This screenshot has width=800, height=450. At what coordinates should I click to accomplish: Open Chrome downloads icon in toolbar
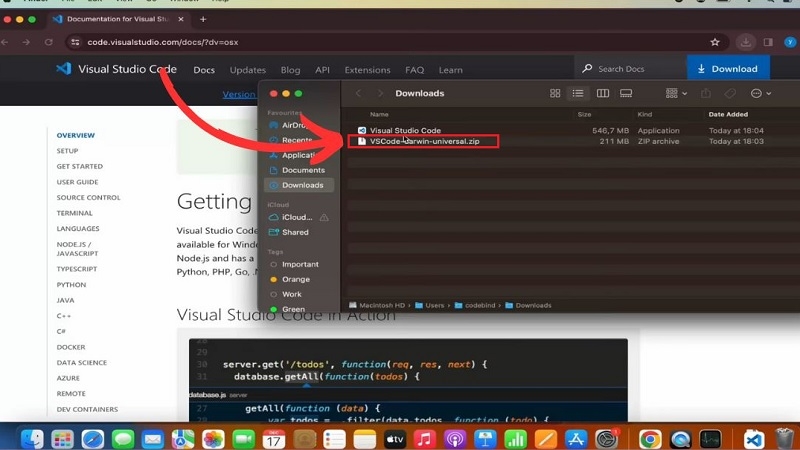(x=745, y=42)
